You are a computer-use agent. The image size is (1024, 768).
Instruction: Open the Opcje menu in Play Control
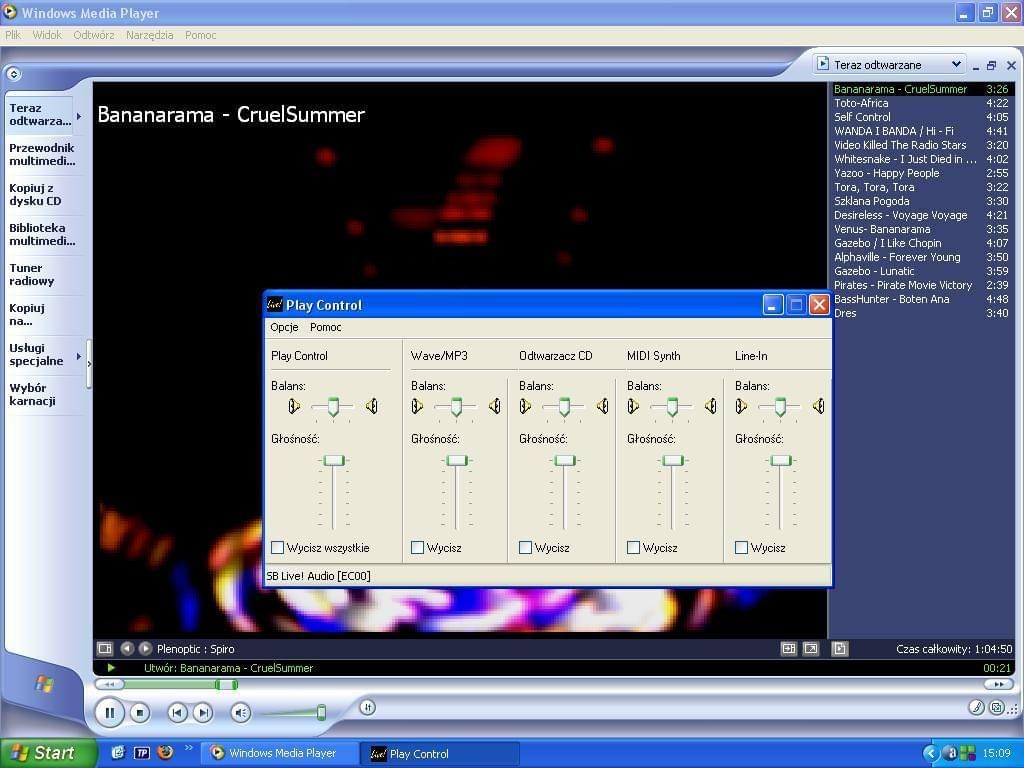click(x=284, y=327)
